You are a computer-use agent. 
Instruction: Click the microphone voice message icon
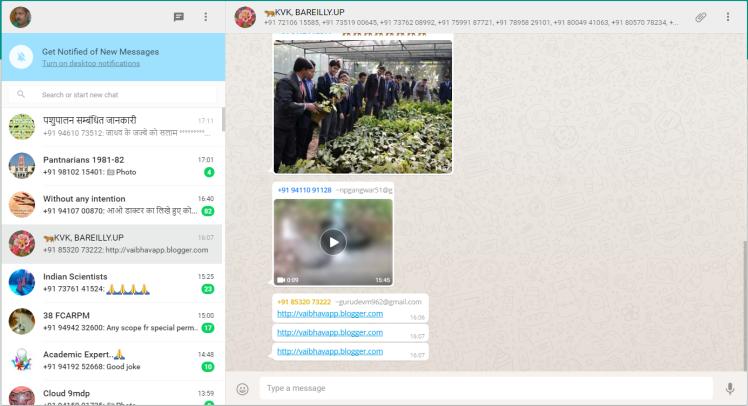click(730, 388)
